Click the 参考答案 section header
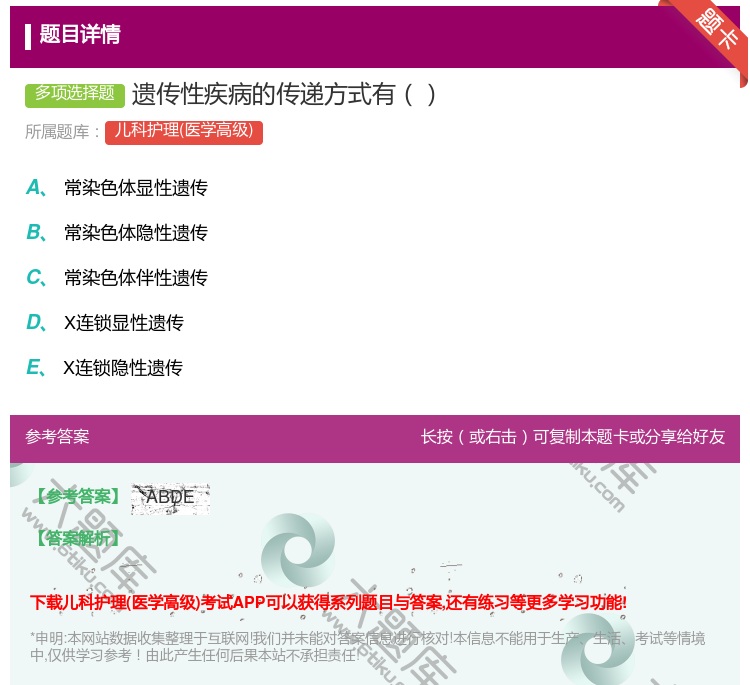Screen dimensions: 750x685 tap(57, 436)
